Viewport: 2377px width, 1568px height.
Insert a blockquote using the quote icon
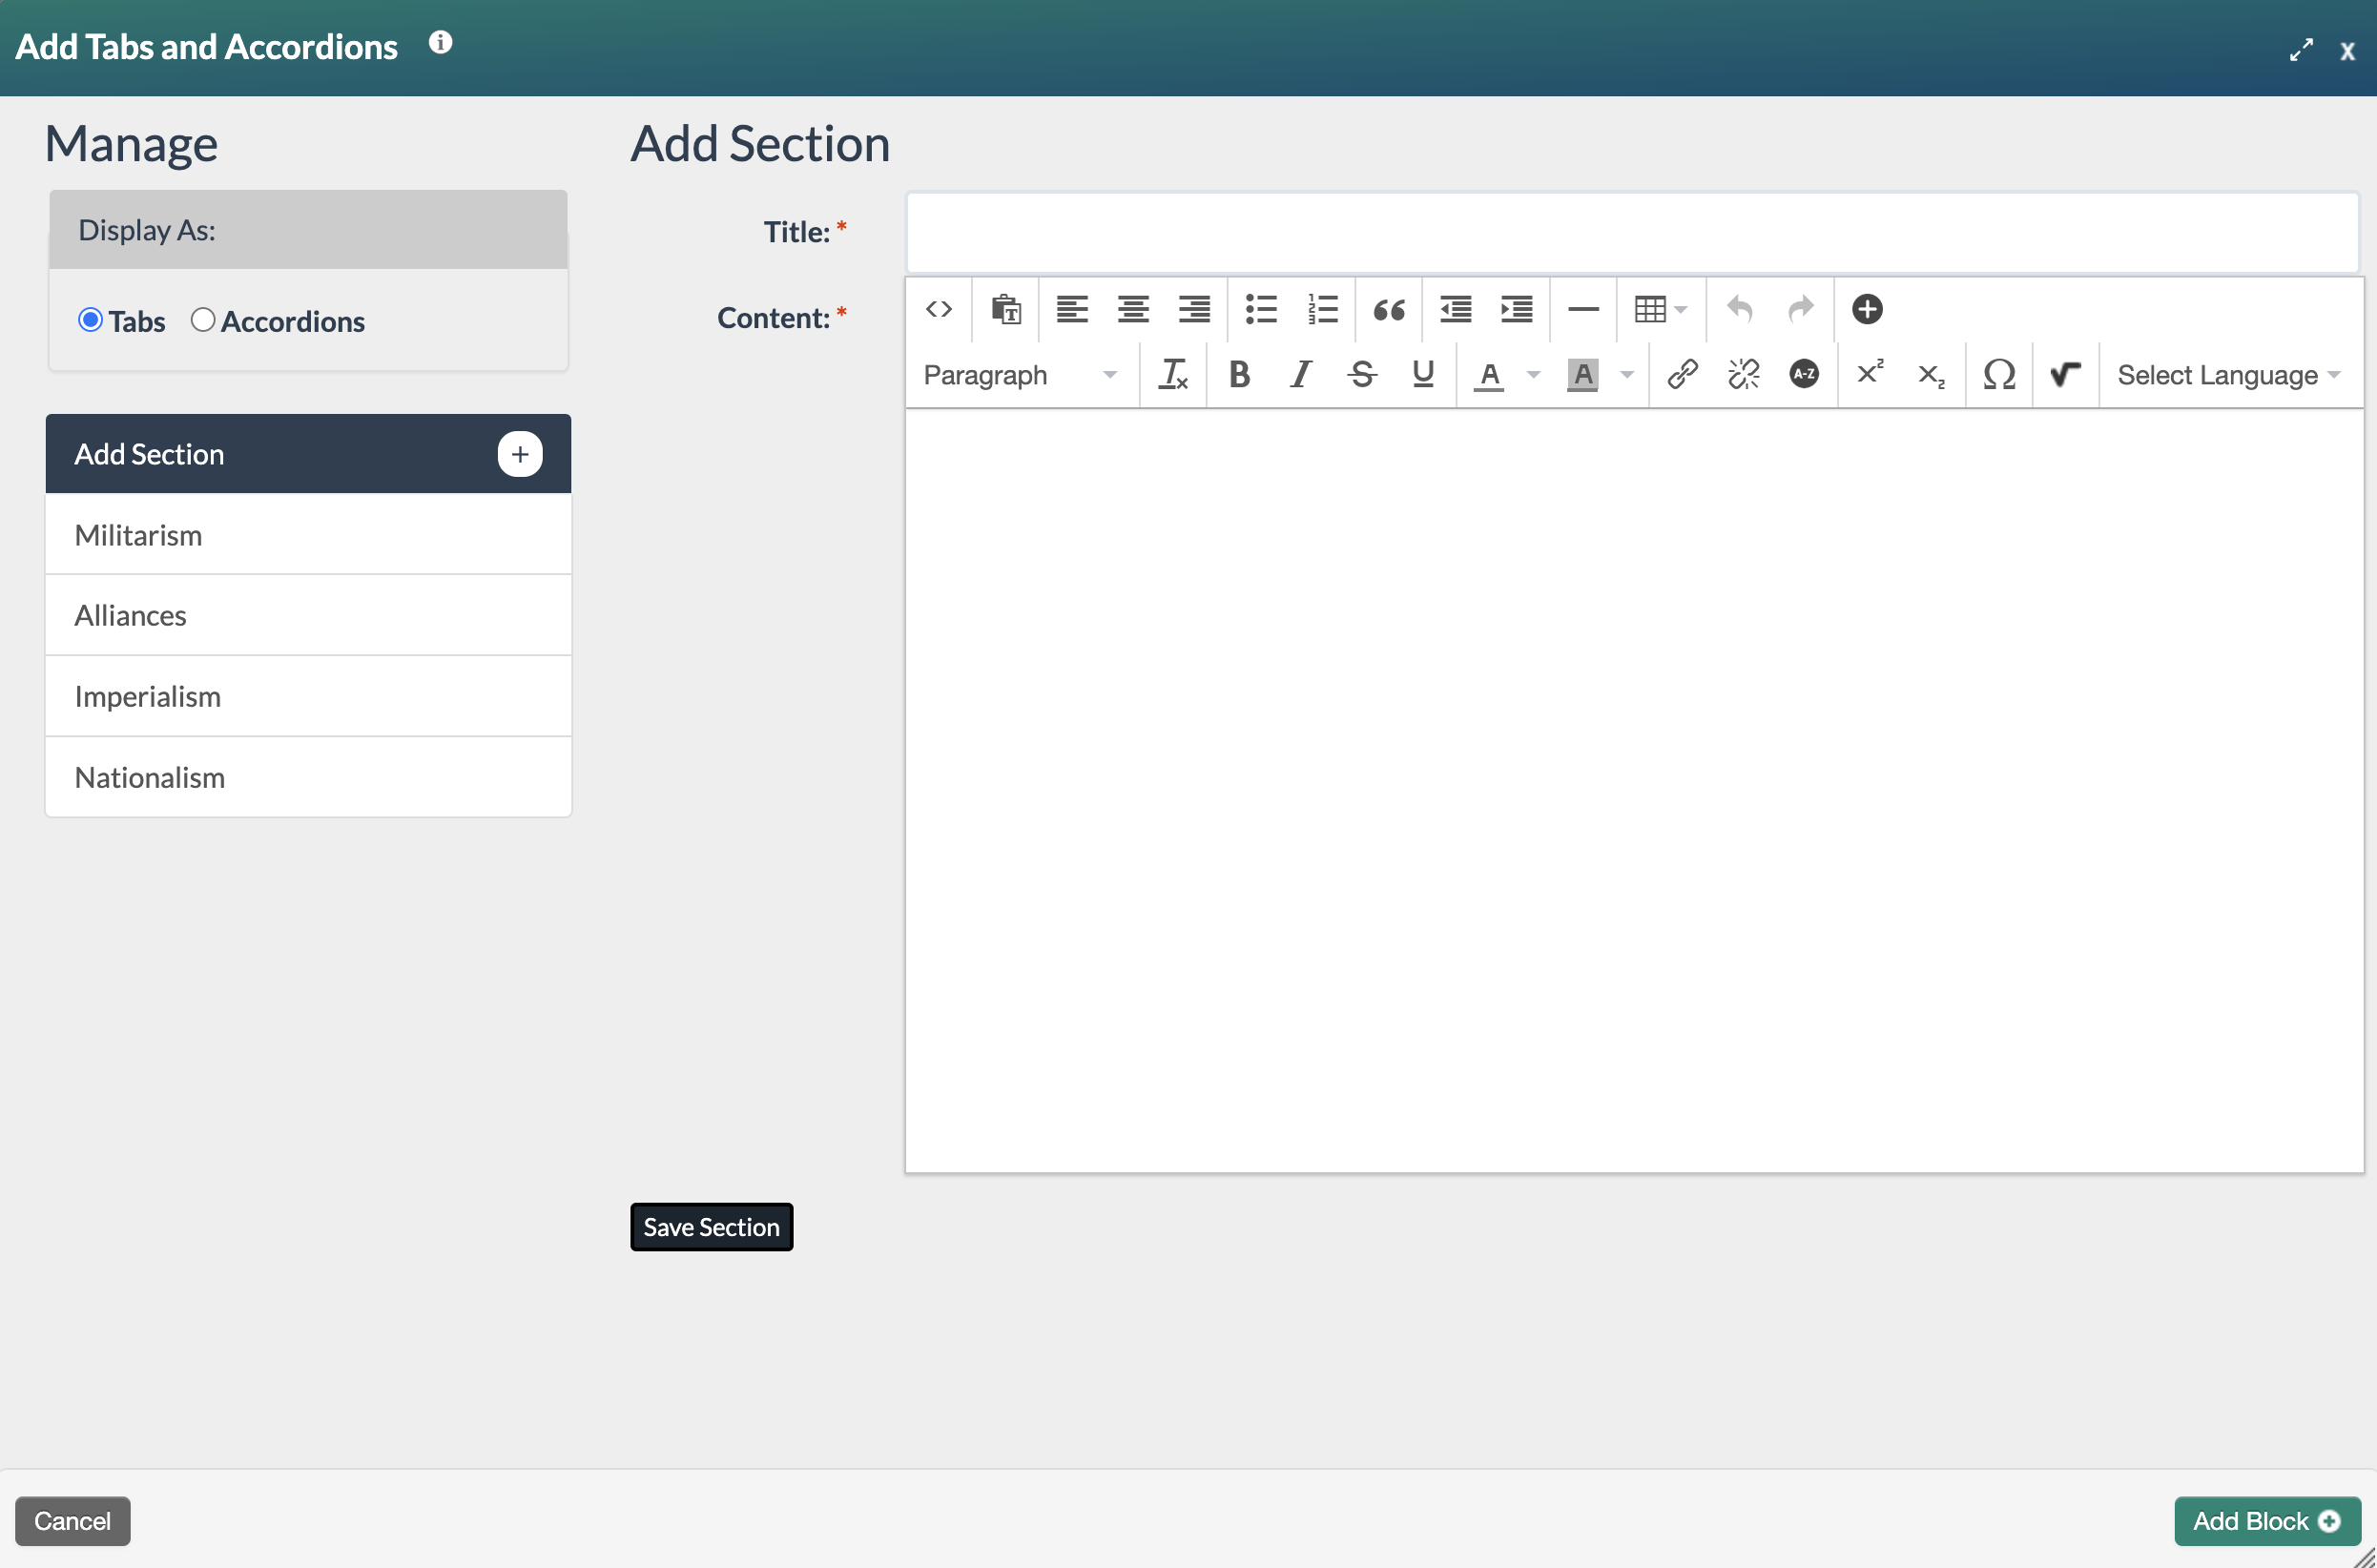[1389, 309]
